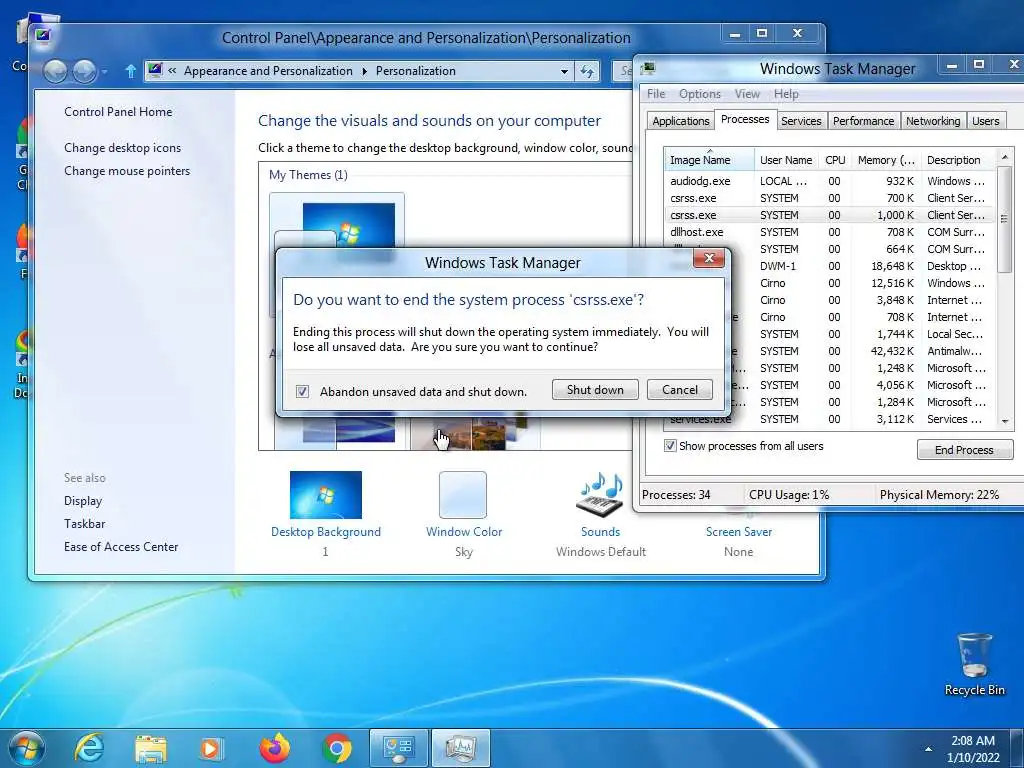Image resolution: width=1024 pixels, height=768 pixels.
Task: Expand the address bar history dropdown
Action: tap(564, 71)
